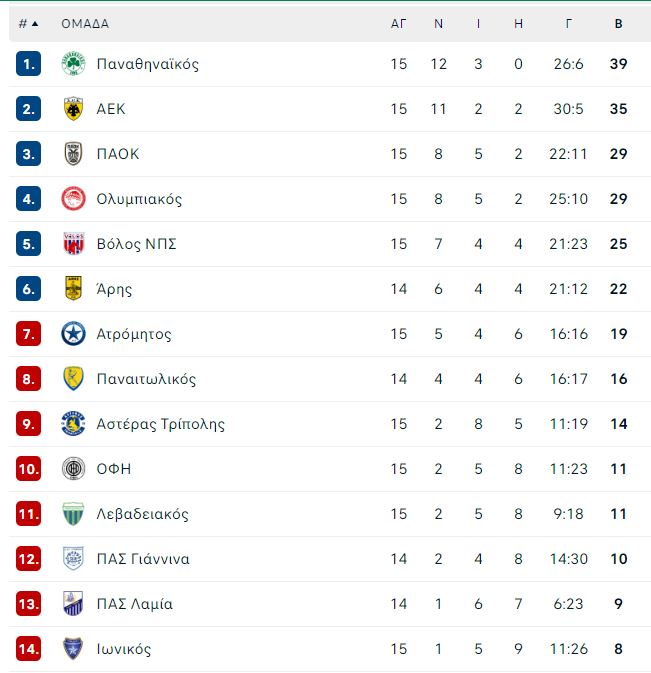Click the Ιωνικός blue shield crest
The height and width of the screenshot is (673, 651).
click(x=73, y=649)
